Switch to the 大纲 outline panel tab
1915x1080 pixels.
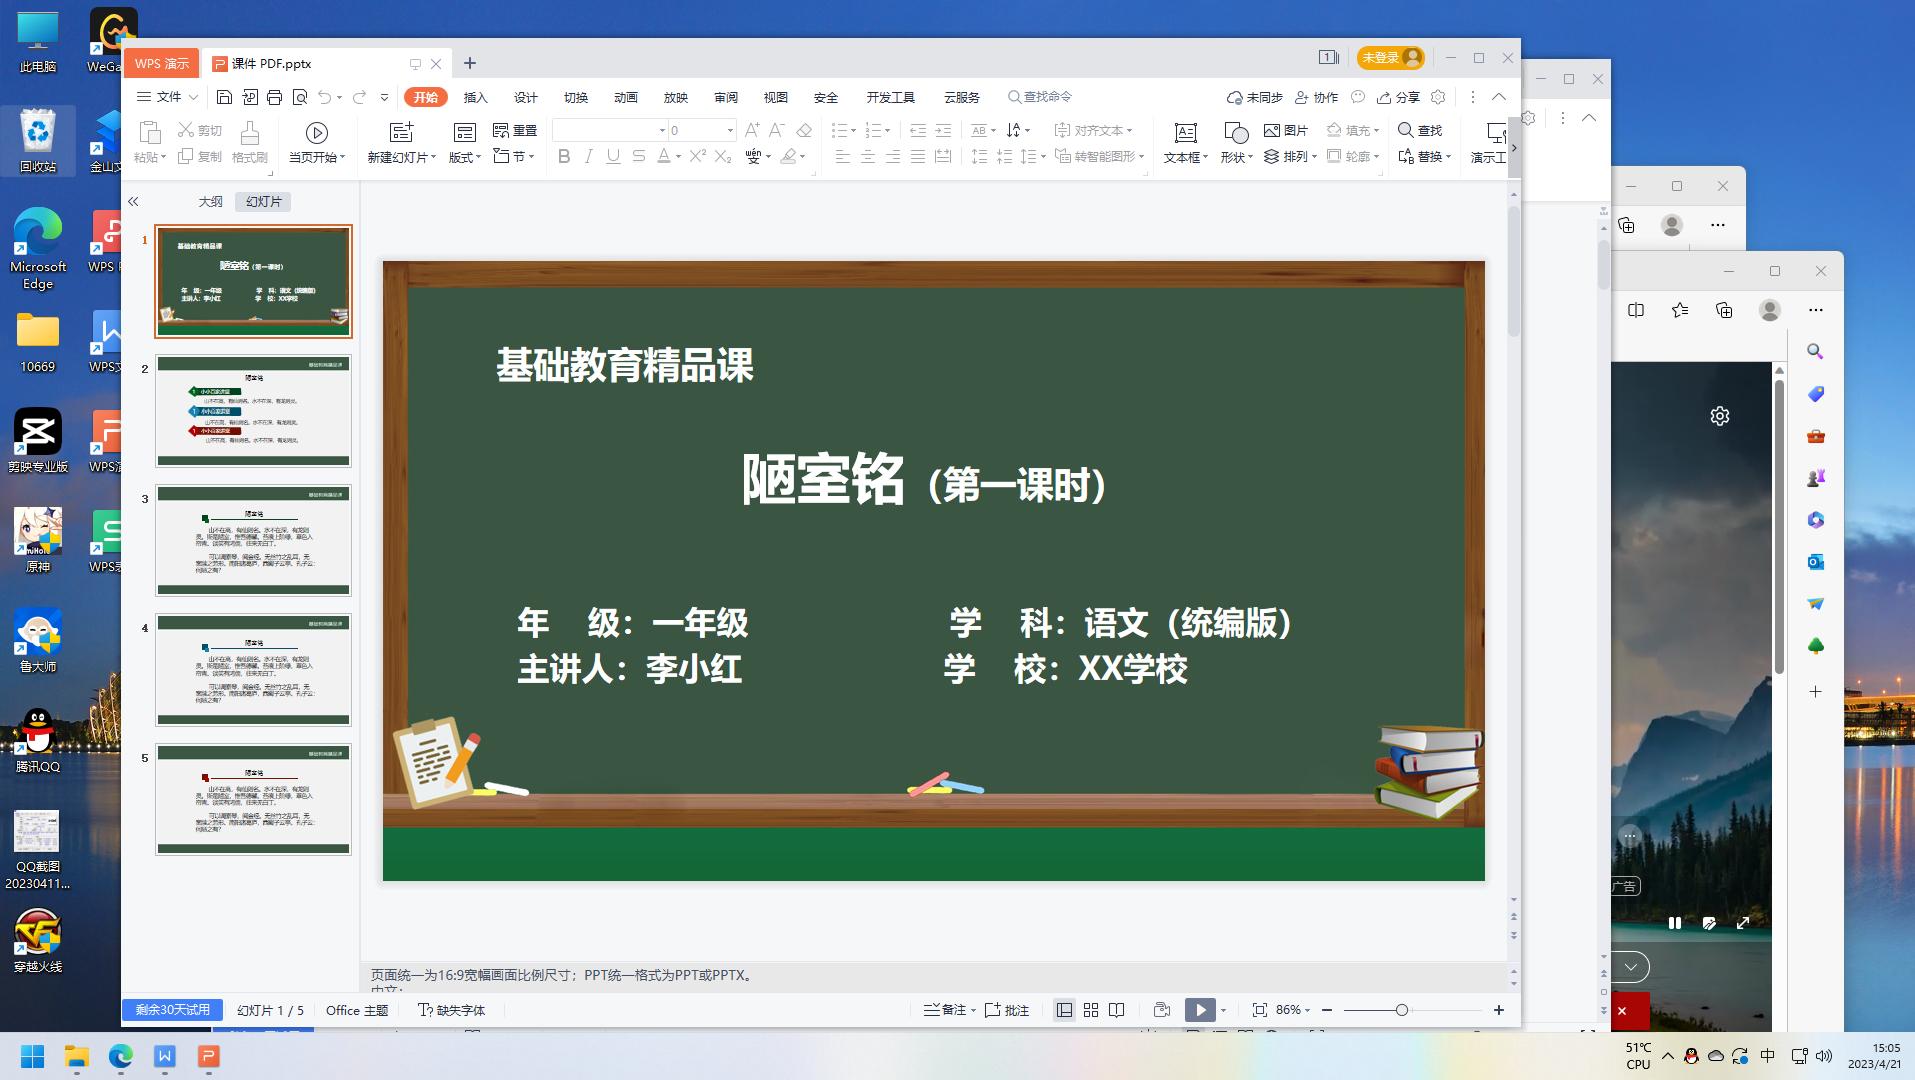[x=210, y=201]
